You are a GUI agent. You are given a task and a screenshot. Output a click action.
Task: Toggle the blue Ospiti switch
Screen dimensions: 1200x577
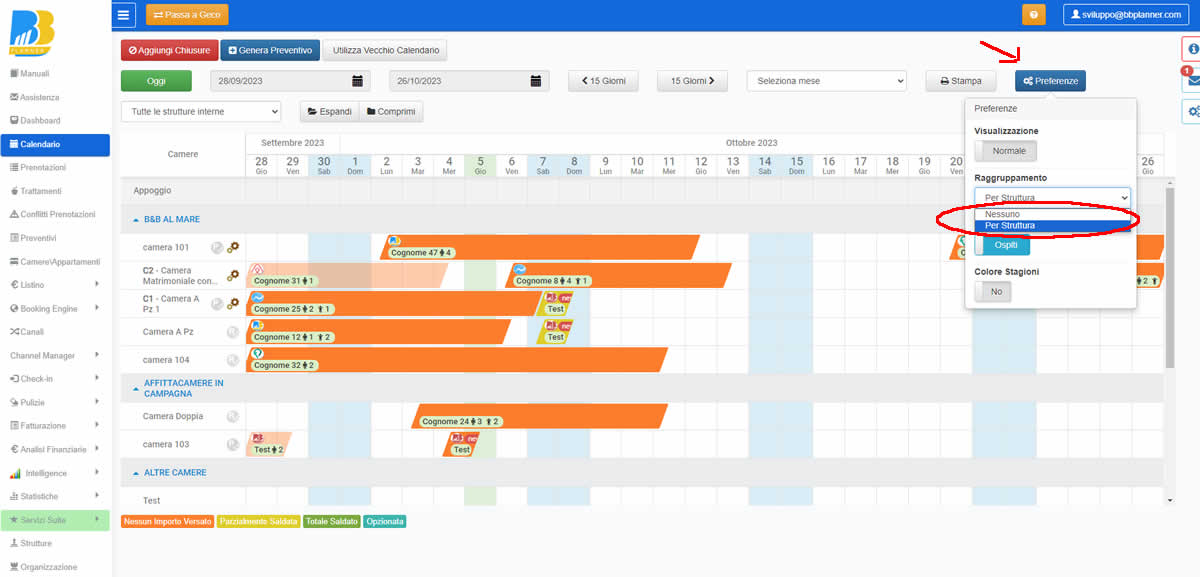[1002, 245]
